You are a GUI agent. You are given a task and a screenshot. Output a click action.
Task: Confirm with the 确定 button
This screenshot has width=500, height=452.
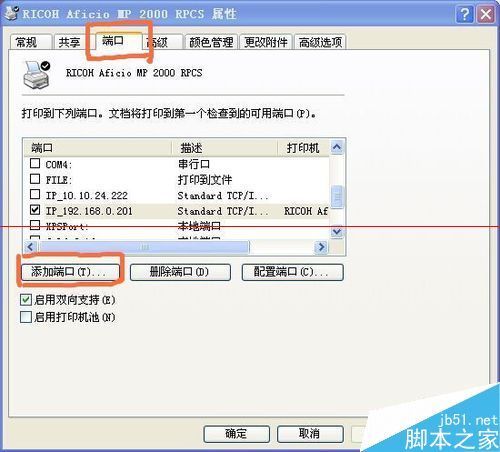click(x=236, y=434)
